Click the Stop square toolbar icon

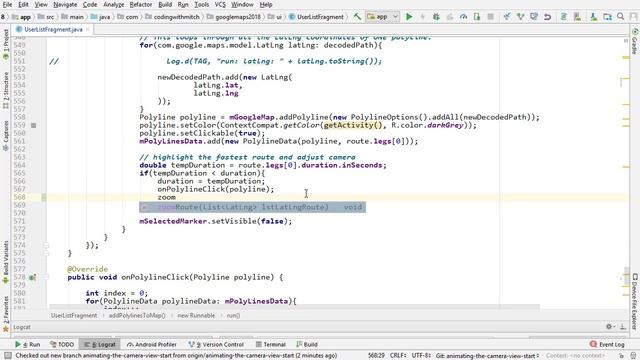click(x=491, y=17)
